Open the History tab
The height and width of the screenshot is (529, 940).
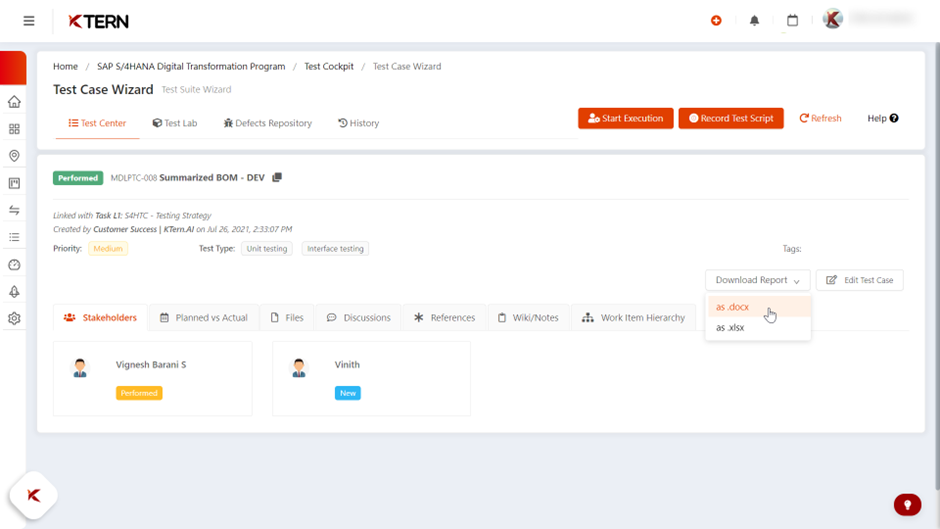click(x=358, y=123)
